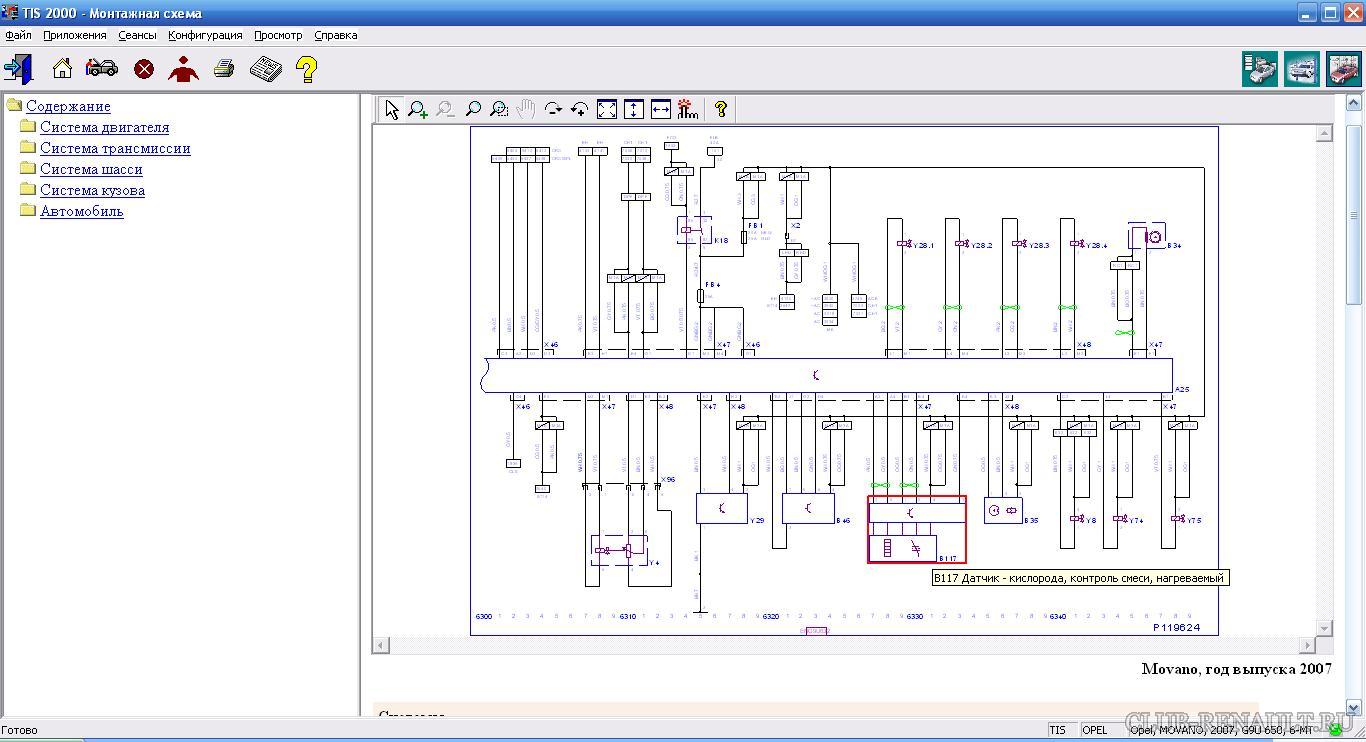Click the Y4 component in diagram

click(x=620, y=550)
